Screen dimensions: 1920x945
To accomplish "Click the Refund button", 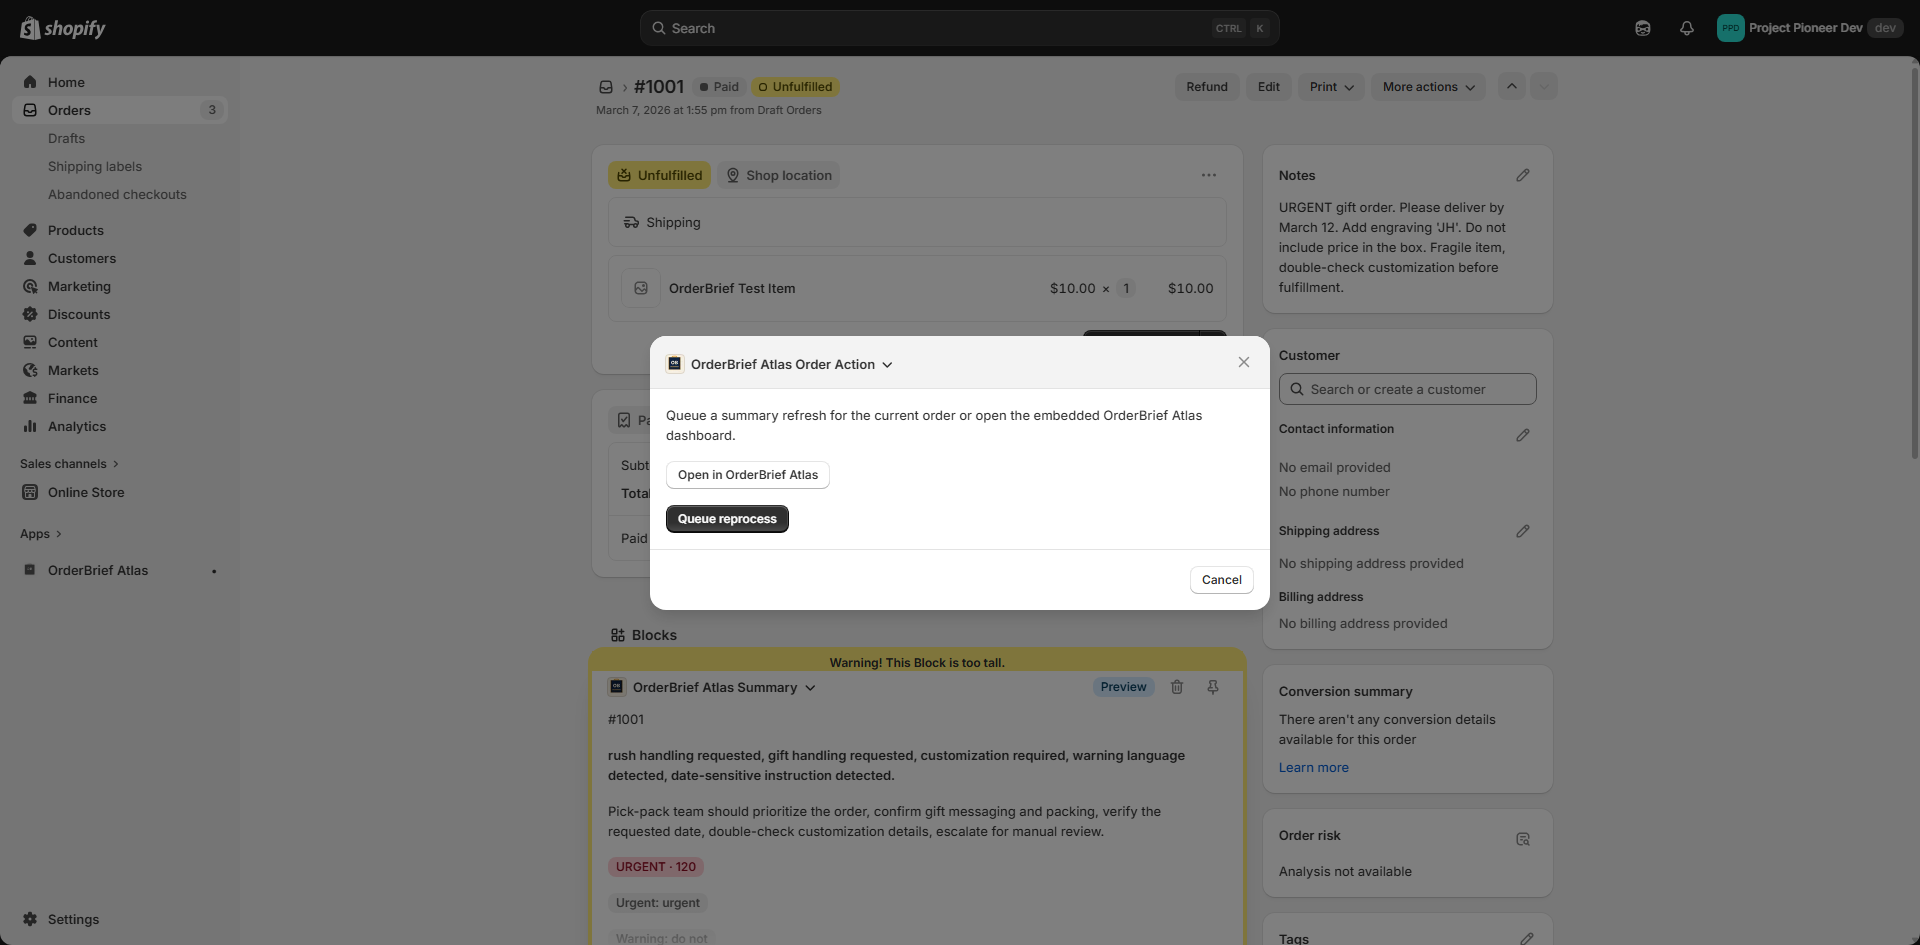I will pos(1207,87).
